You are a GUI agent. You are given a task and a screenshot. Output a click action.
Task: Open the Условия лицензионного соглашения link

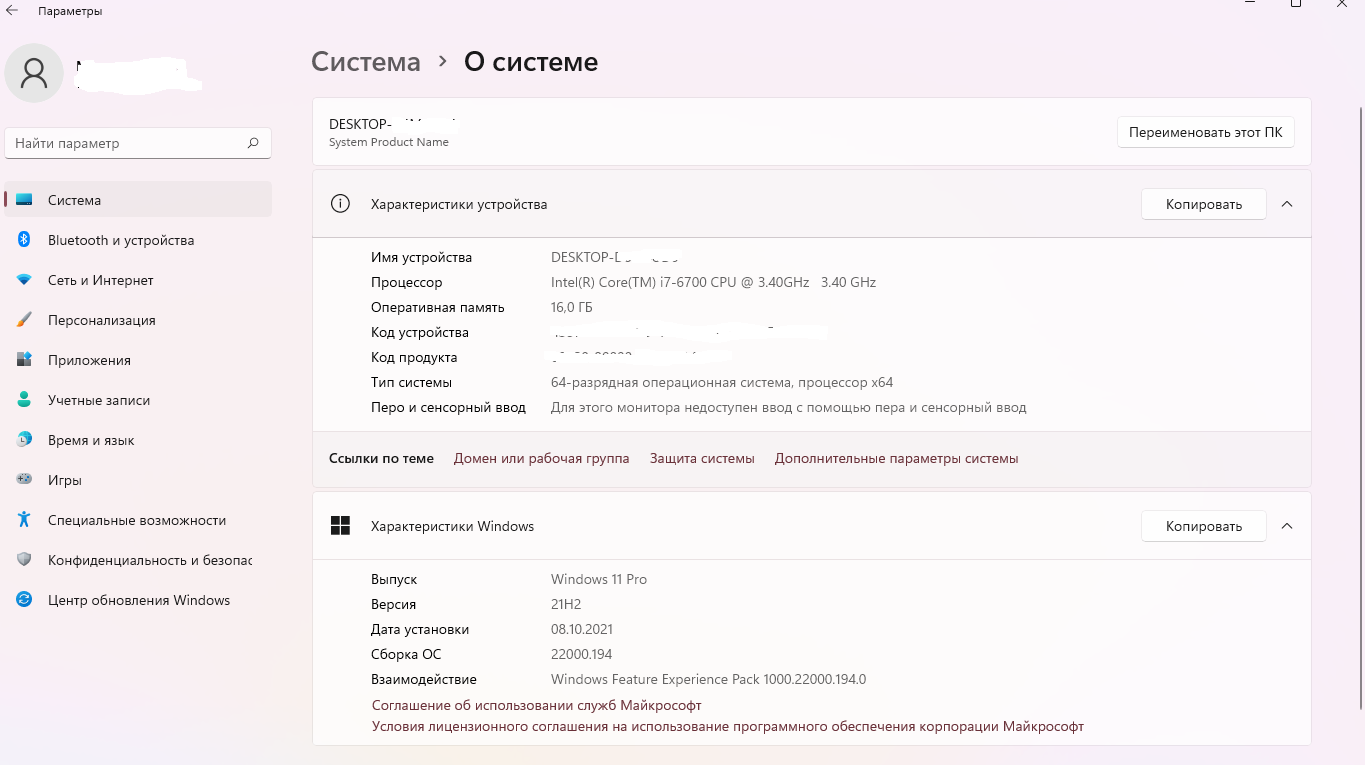coord(728,727)
